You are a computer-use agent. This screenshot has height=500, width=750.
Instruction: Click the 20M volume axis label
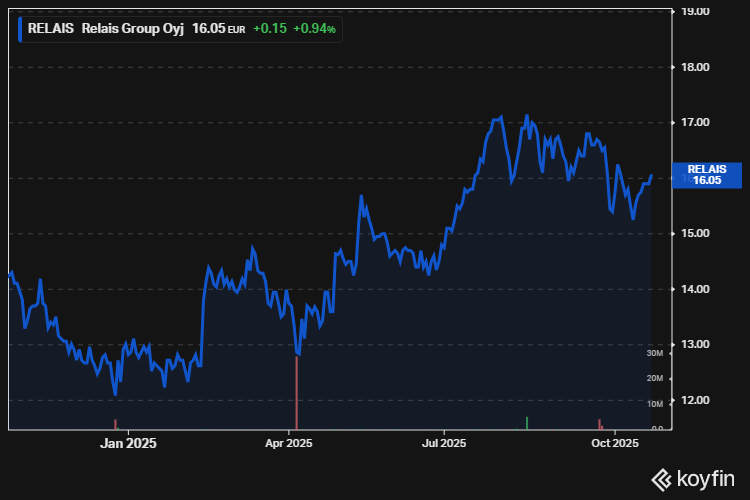[x=655, y=378]
